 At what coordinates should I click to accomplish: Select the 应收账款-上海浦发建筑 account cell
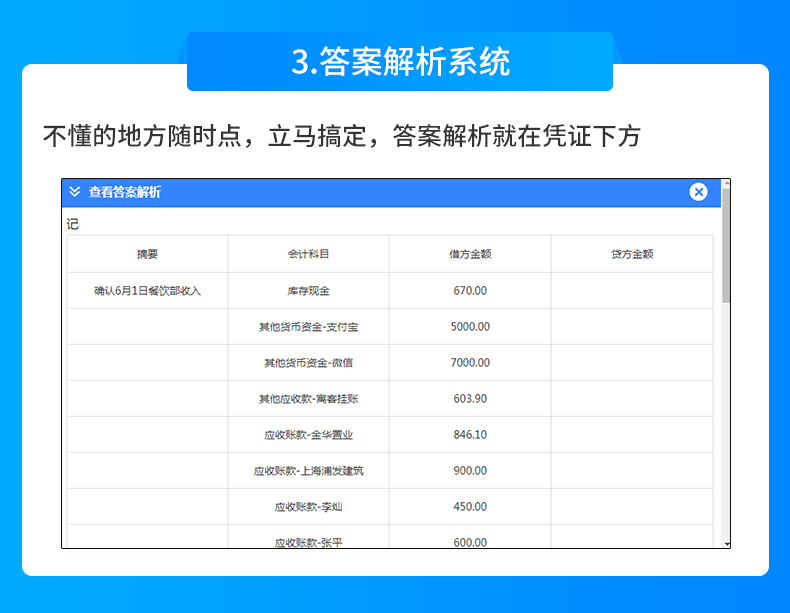coord(308,471)
